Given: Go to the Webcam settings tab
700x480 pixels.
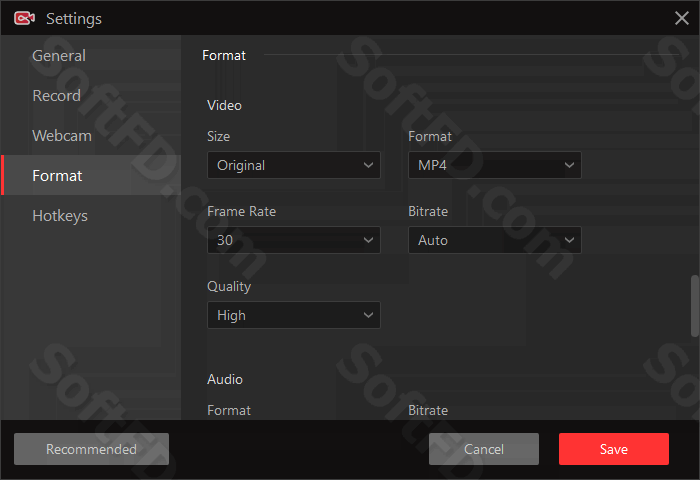Looking at the screenshot, I should pos(91,135).
